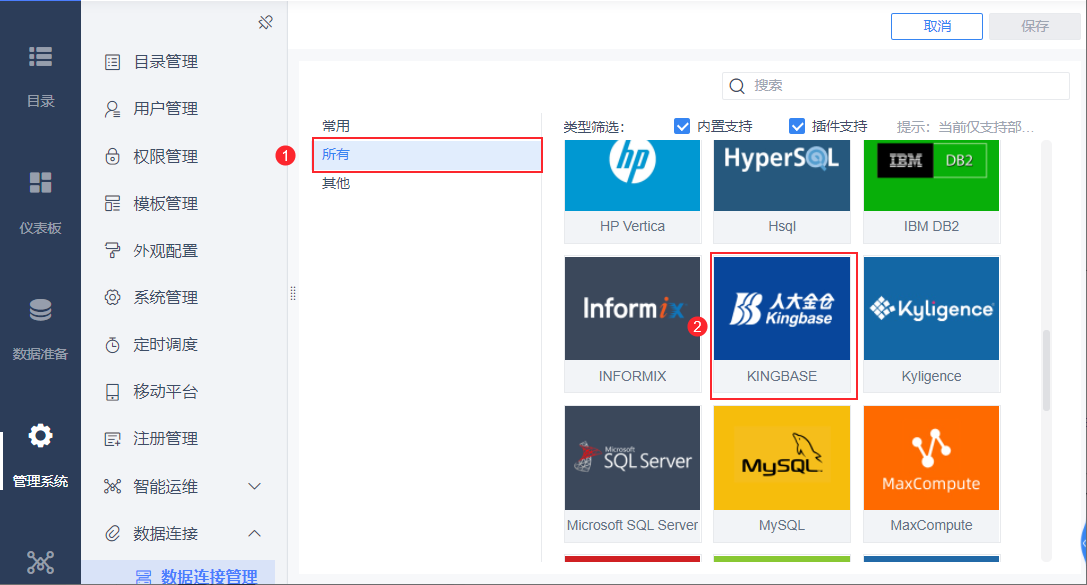Open the 目录 list icon in left rail

[40, 57]
